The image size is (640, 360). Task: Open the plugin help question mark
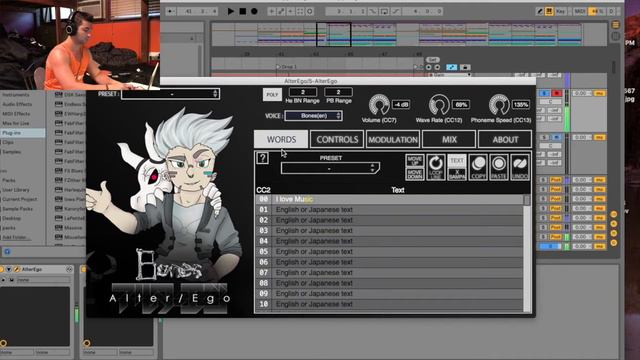262,158
